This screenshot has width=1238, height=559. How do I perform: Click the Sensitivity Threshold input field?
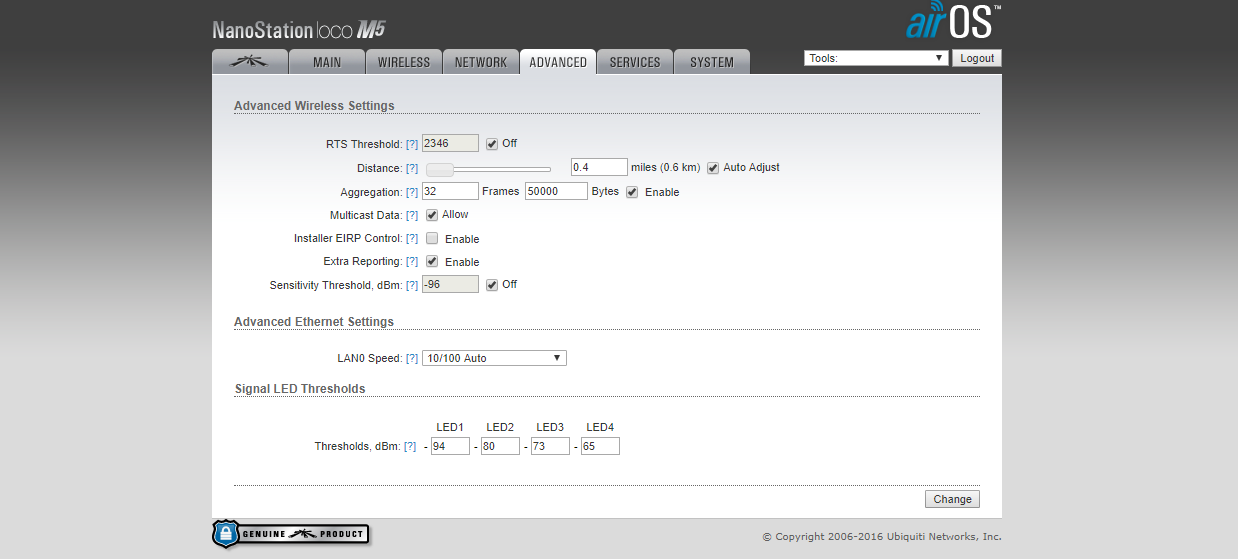450,284
